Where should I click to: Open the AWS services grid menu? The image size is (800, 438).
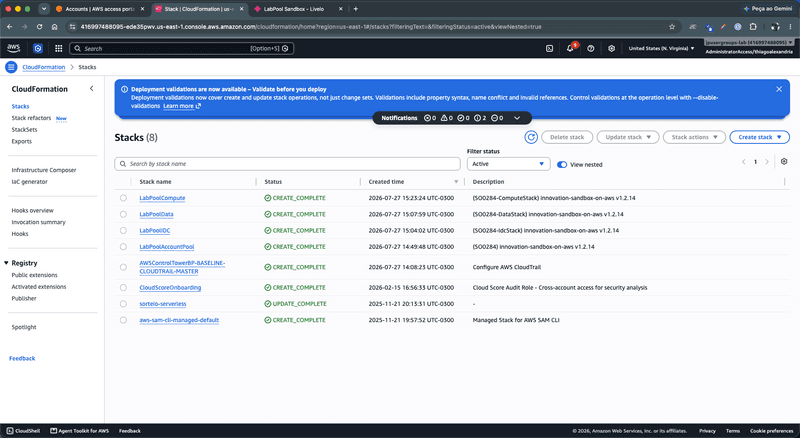[x=59, y=48]
